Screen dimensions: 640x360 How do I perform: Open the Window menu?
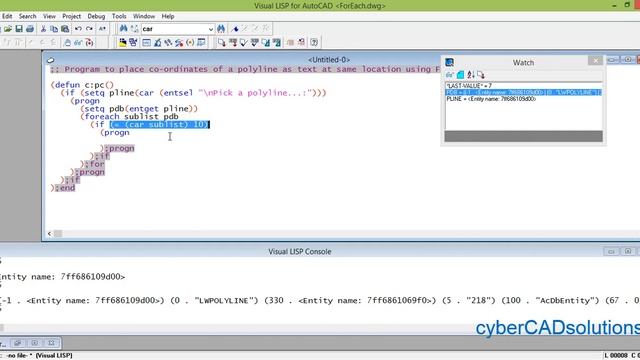[x=144, y=16]
